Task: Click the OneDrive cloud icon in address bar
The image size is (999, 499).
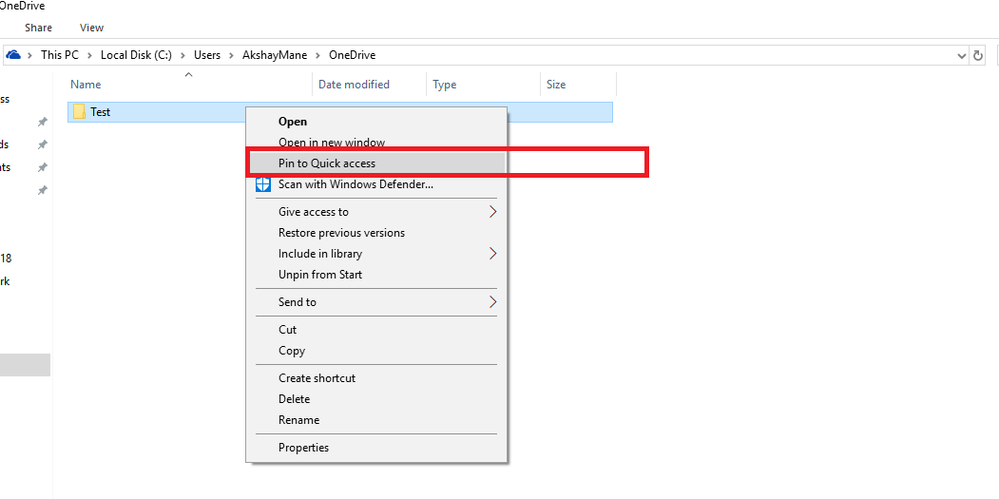Action: [14, 55]
